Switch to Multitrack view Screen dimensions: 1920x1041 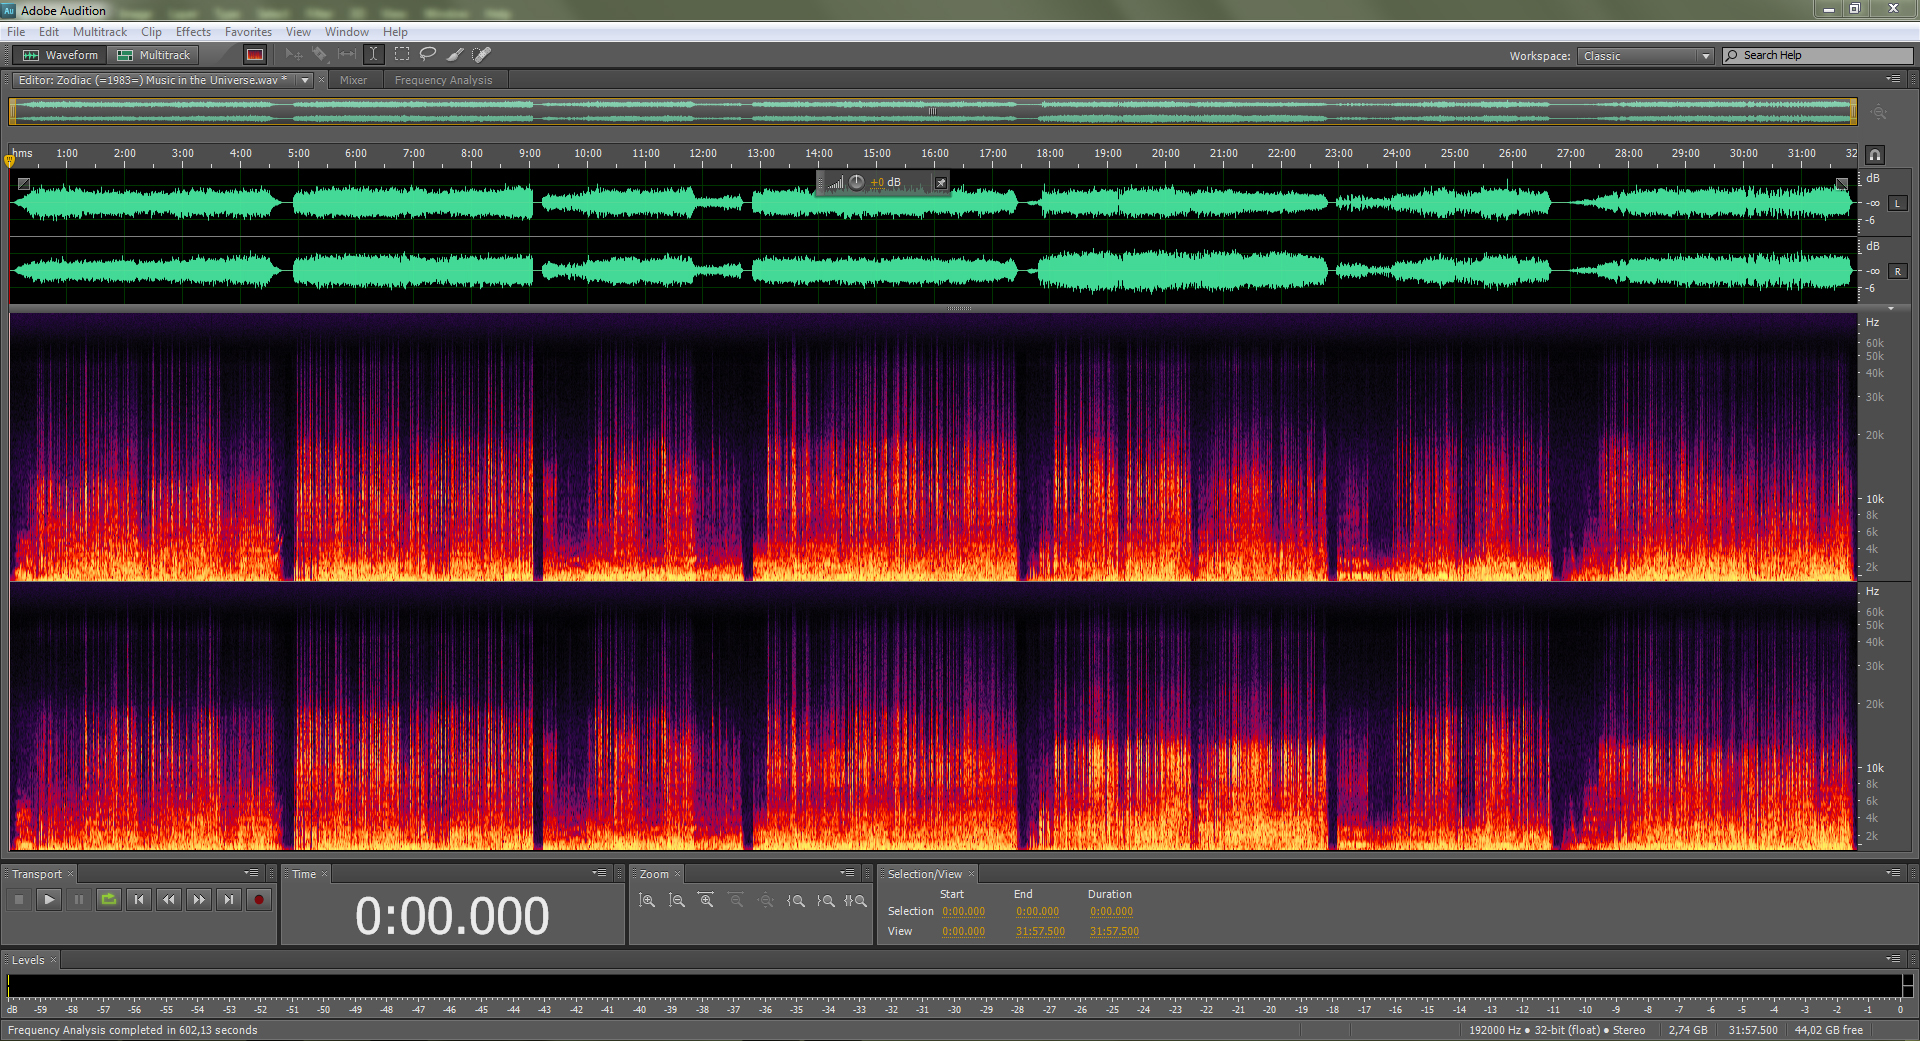tap(154, 55)
